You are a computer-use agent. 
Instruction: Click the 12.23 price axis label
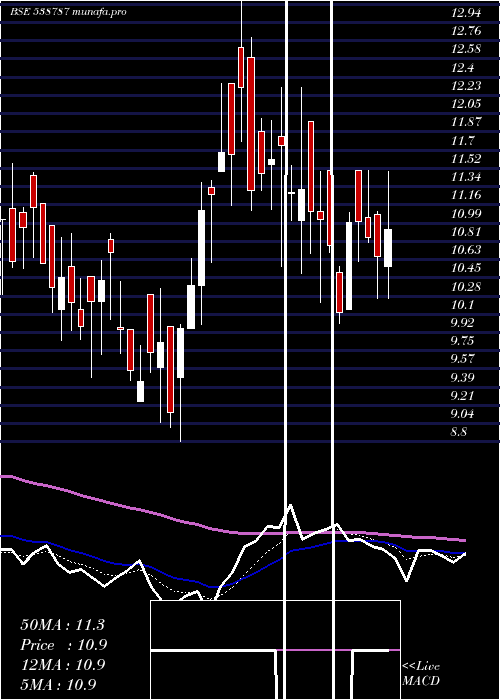coord(466,86)
